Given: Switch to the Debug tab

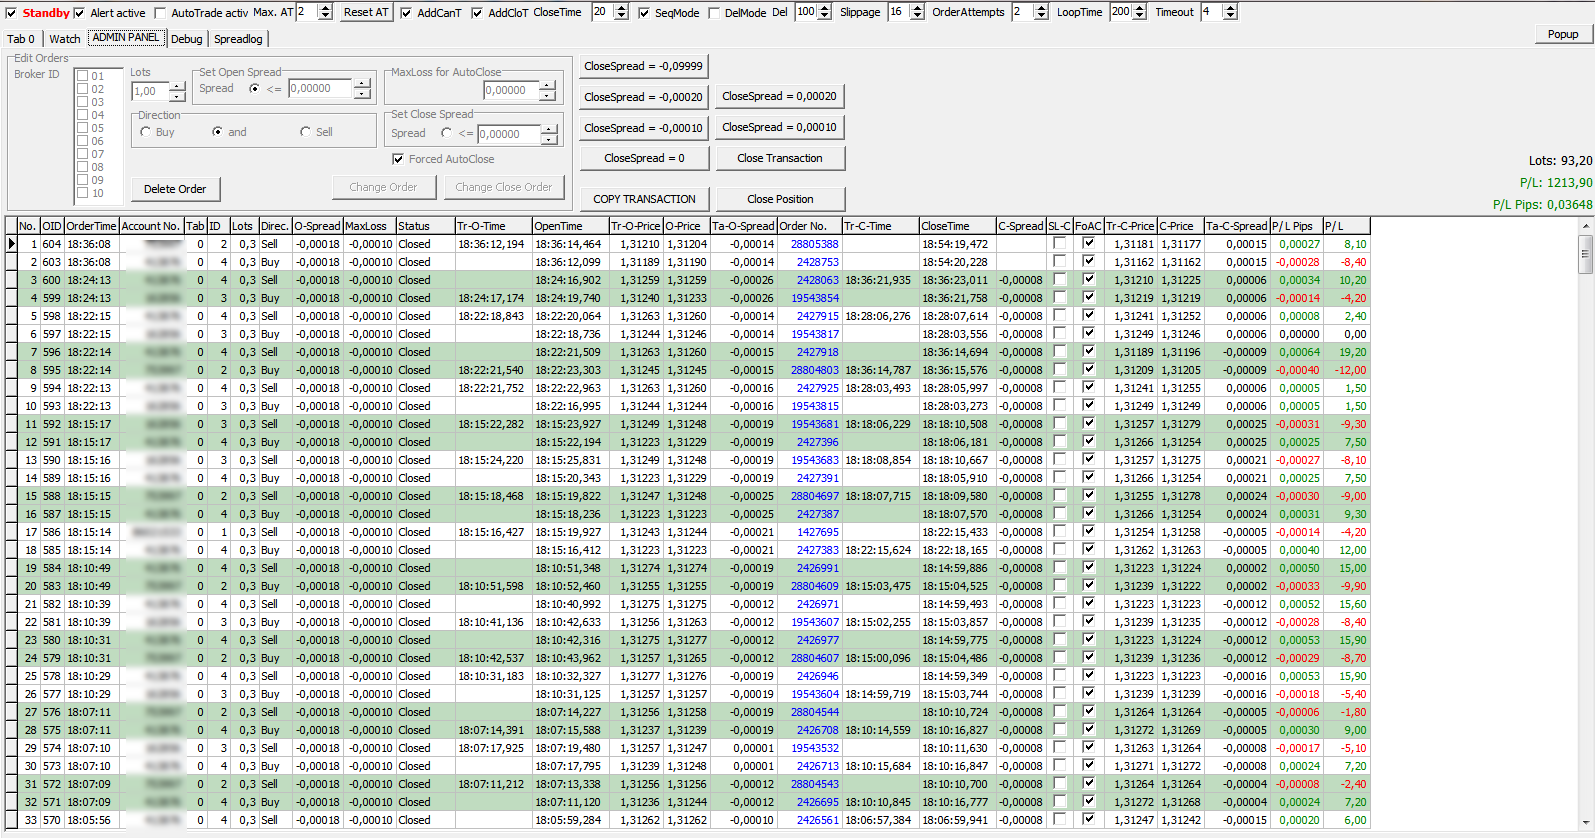Looking at the screenshot, I should pyautogui.click(x=186, y=39).
